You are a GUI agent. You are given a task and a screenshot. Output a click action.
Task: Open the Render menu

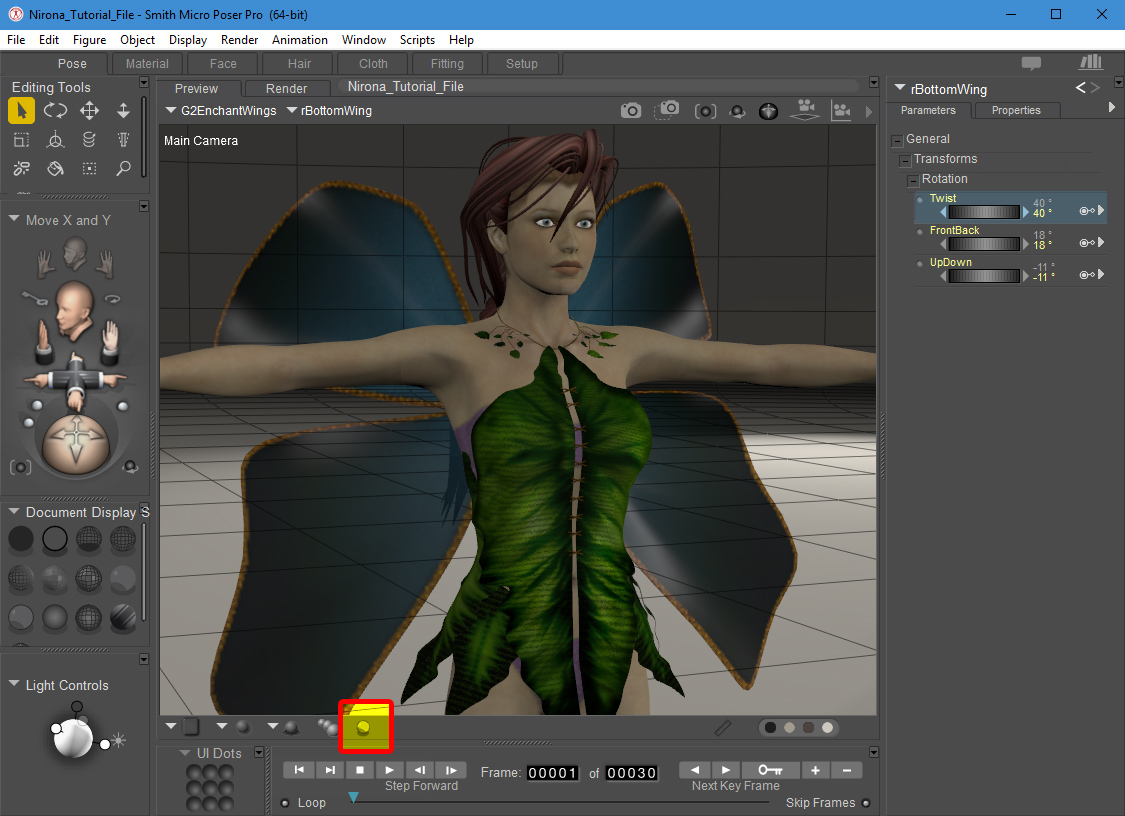click(239, 40)
